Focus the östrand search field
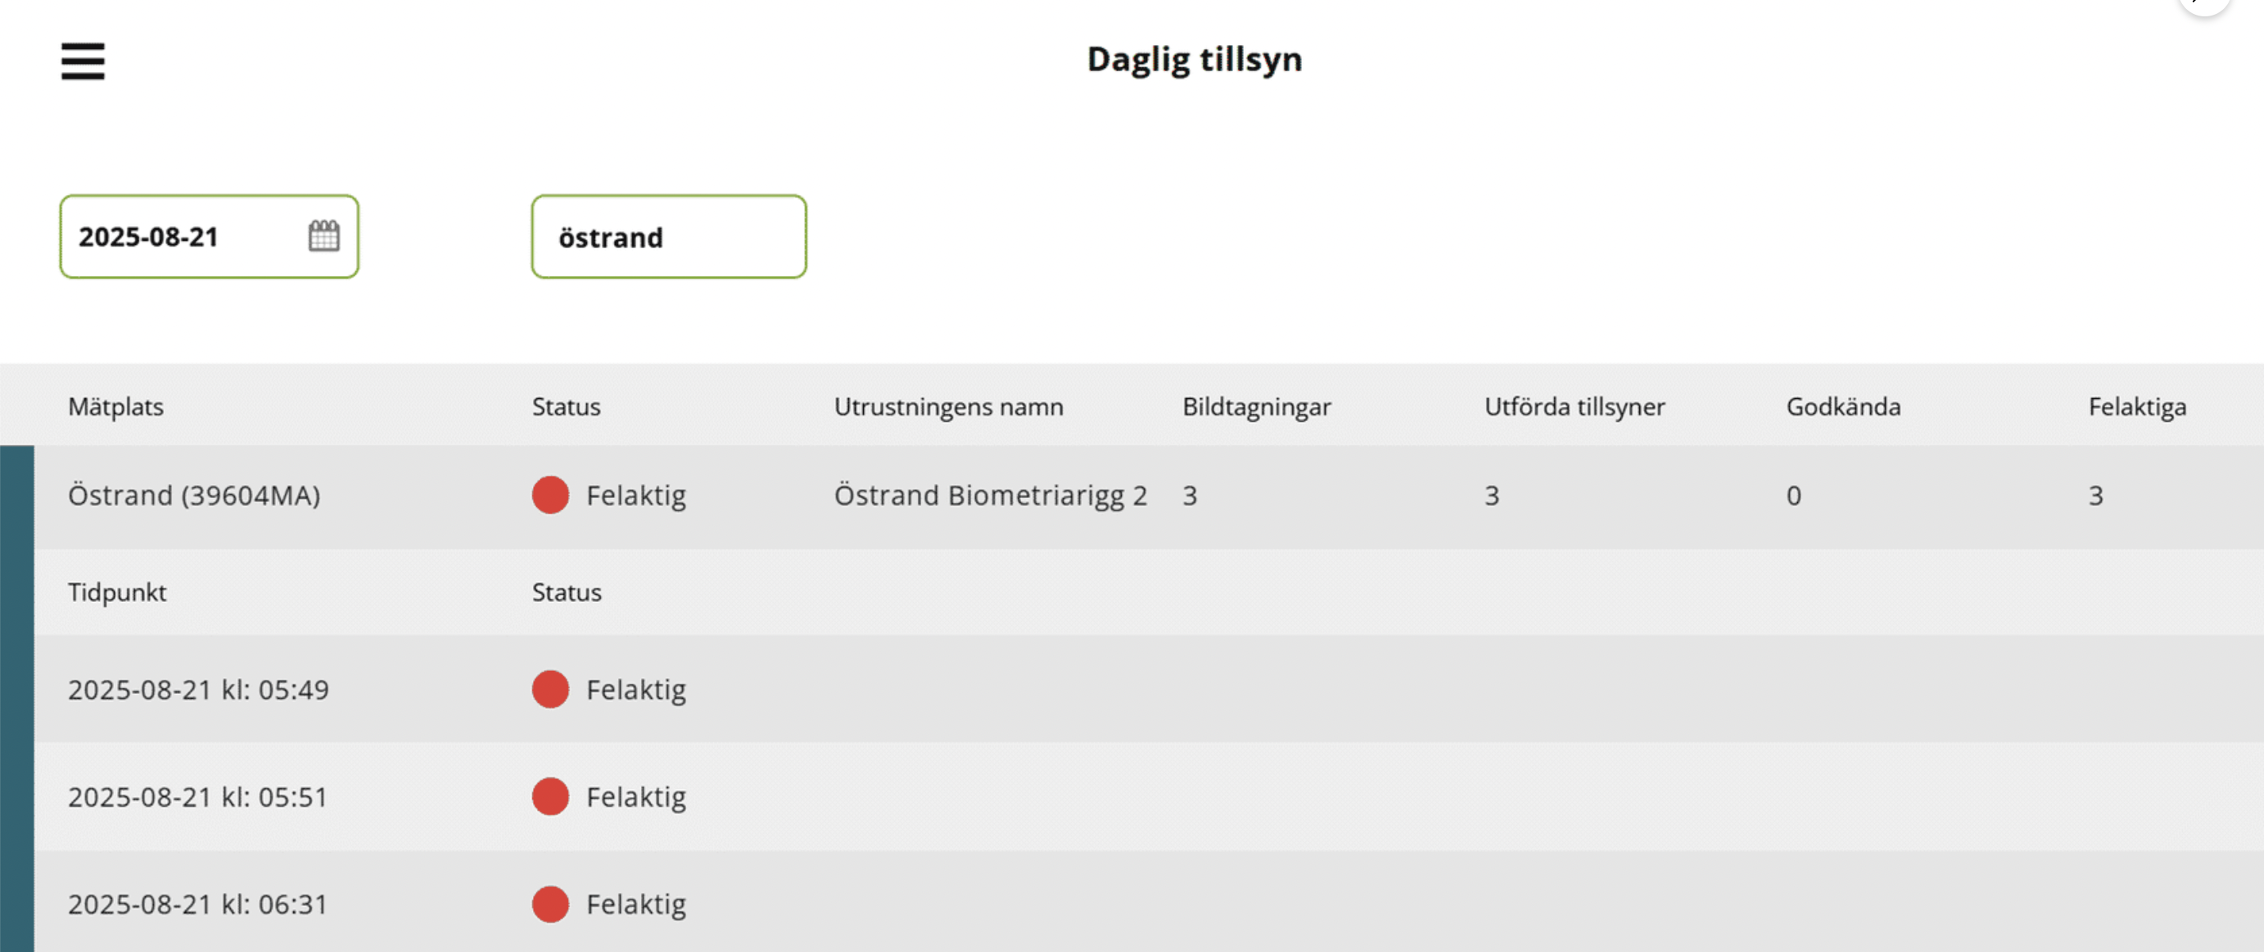This screenshot has height=952, width=2264. [669, 236]
